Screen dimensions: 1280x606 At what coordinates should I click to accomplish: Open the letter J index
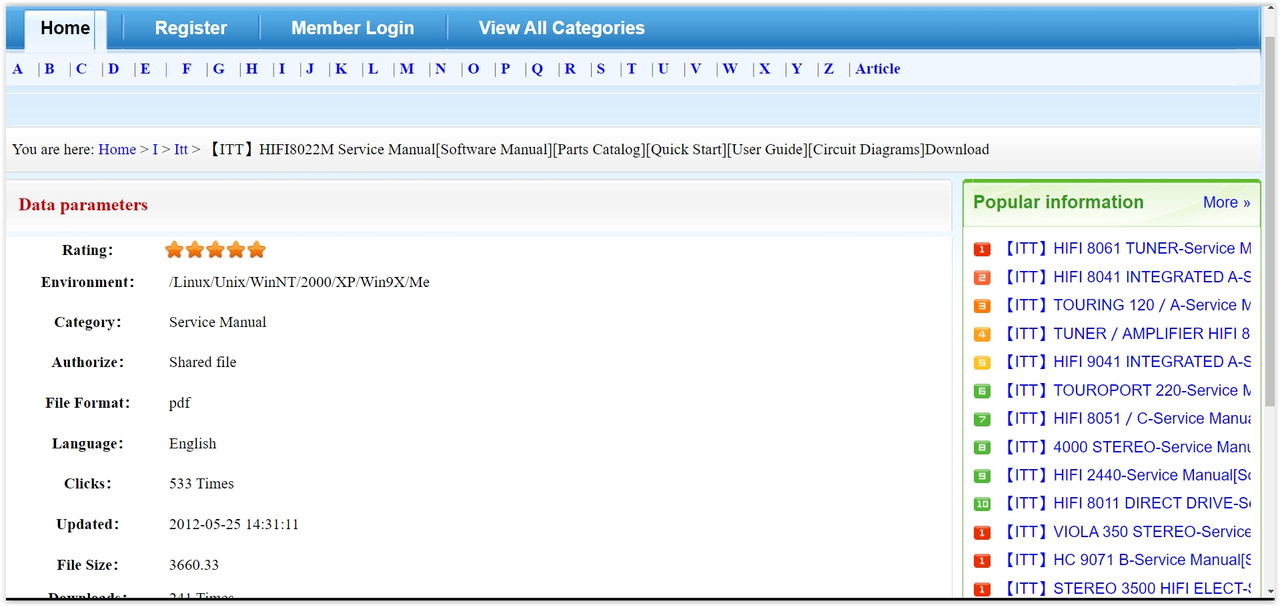[x=310, y=69]
